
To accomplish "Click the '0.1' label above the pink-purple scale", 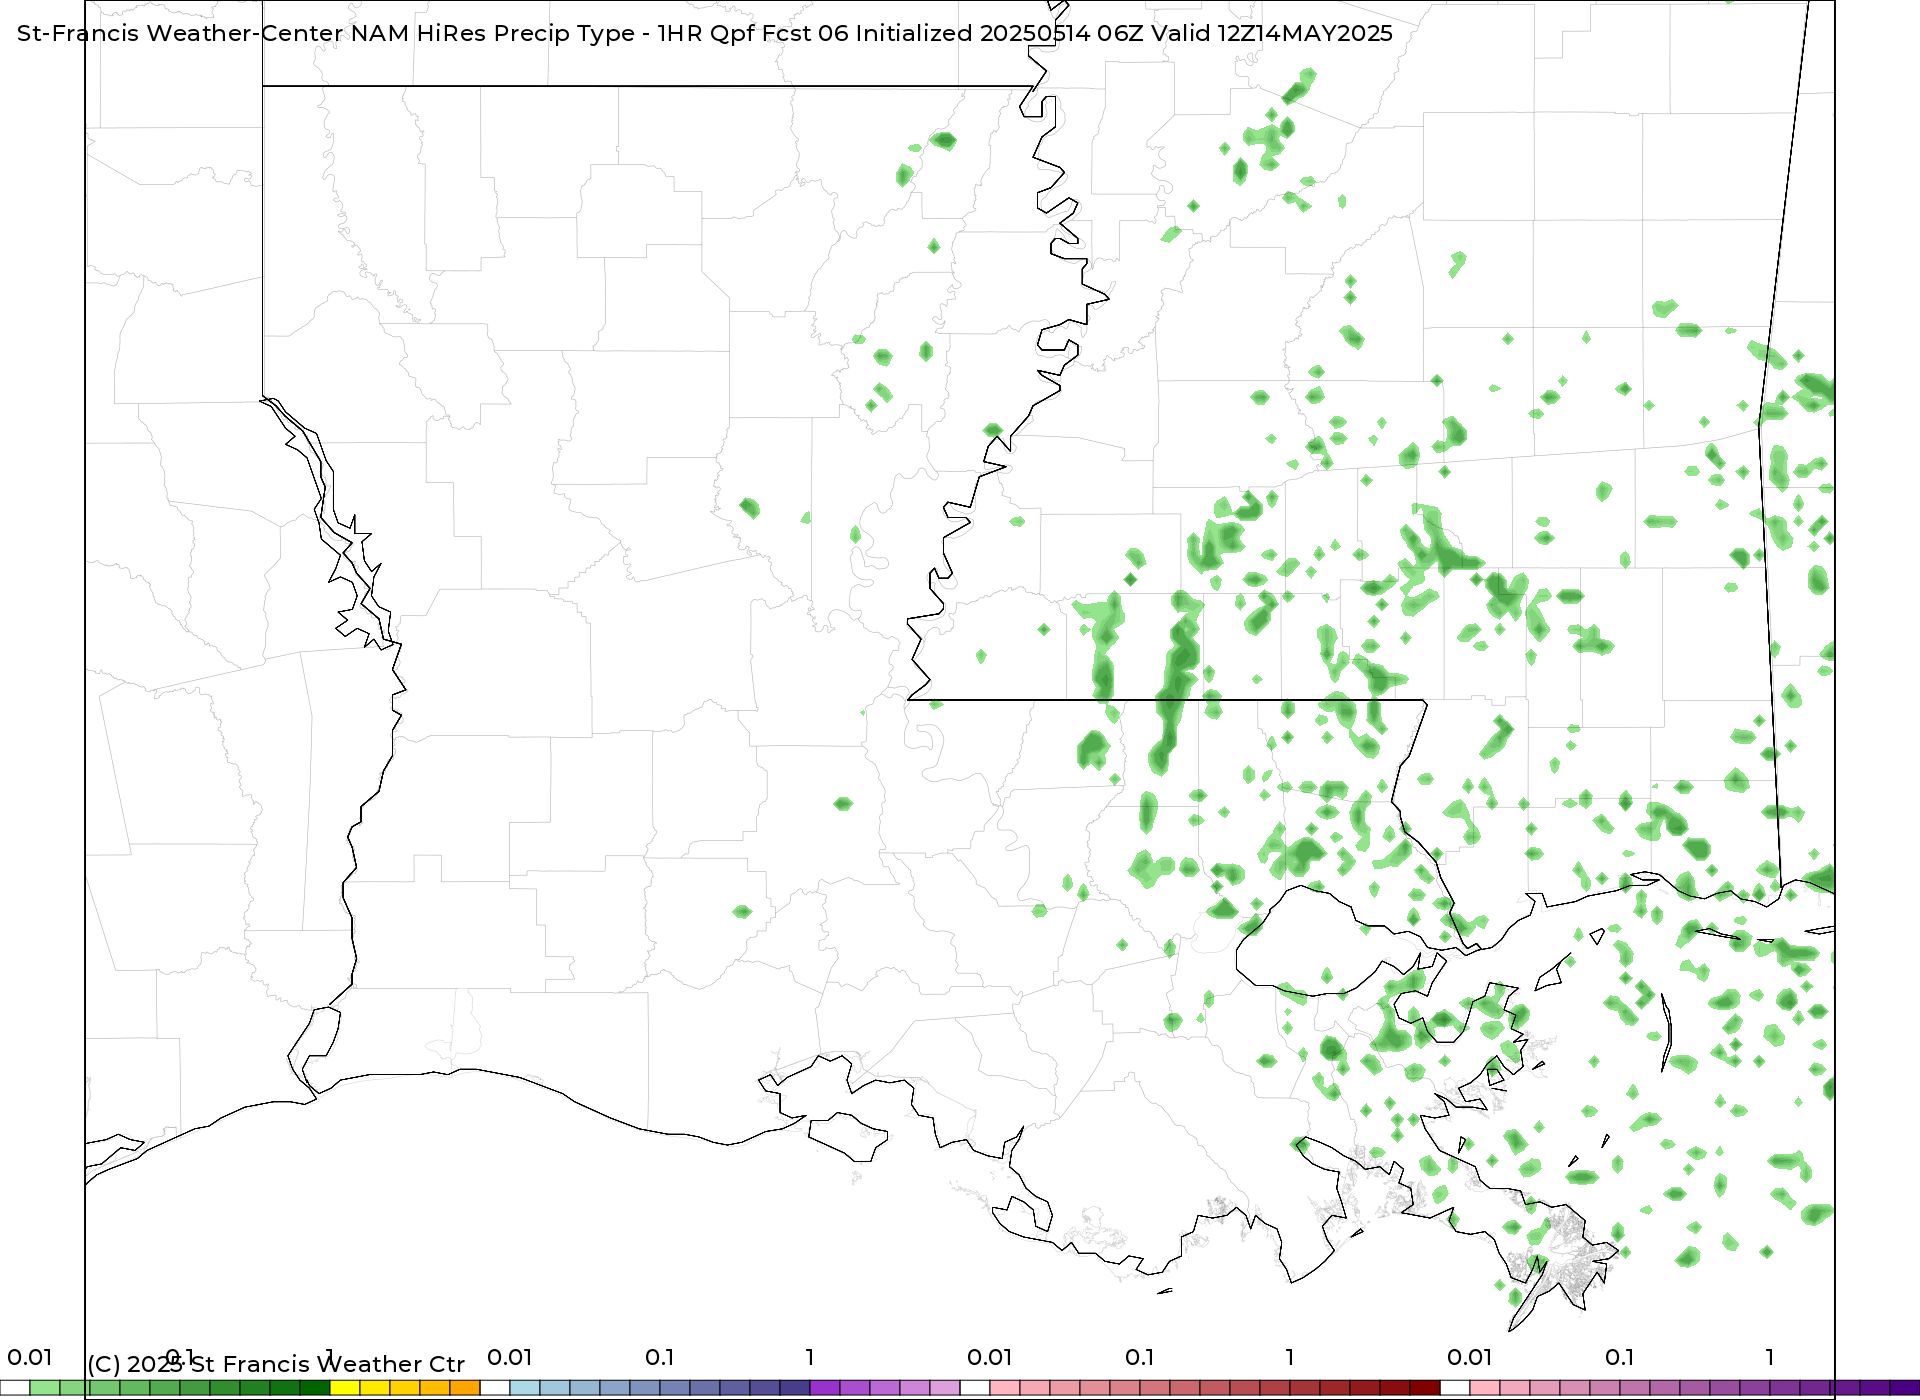I will [1619, 1357].
